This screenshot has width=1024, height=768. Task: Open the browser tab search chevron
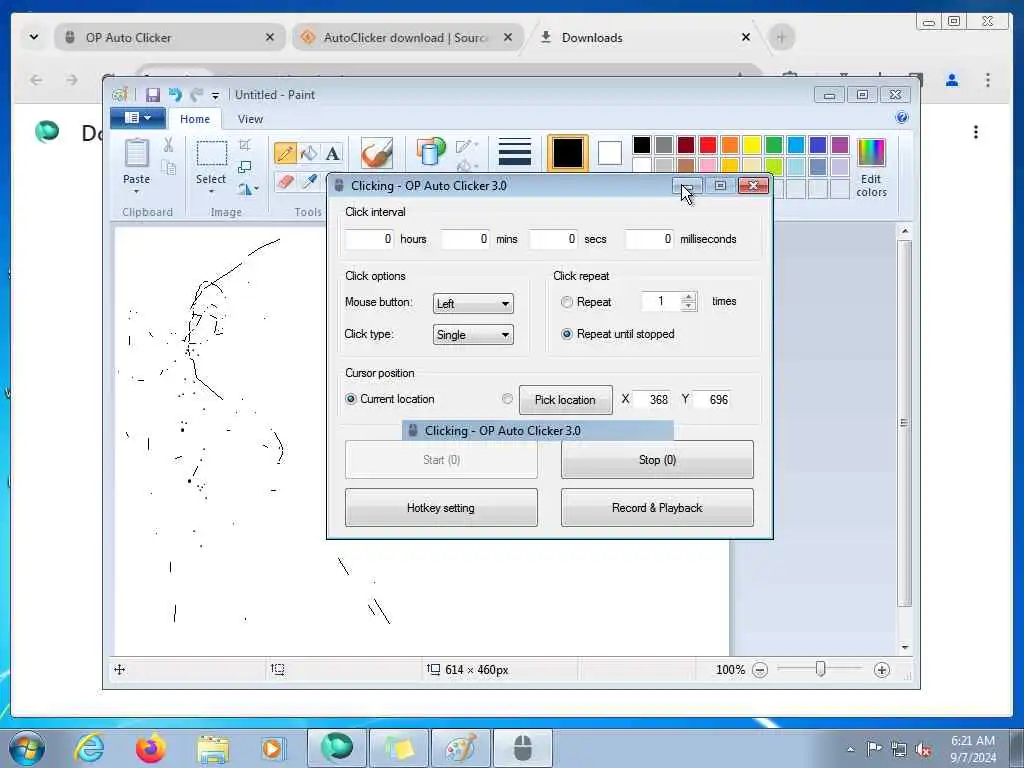tap(34, 37)
